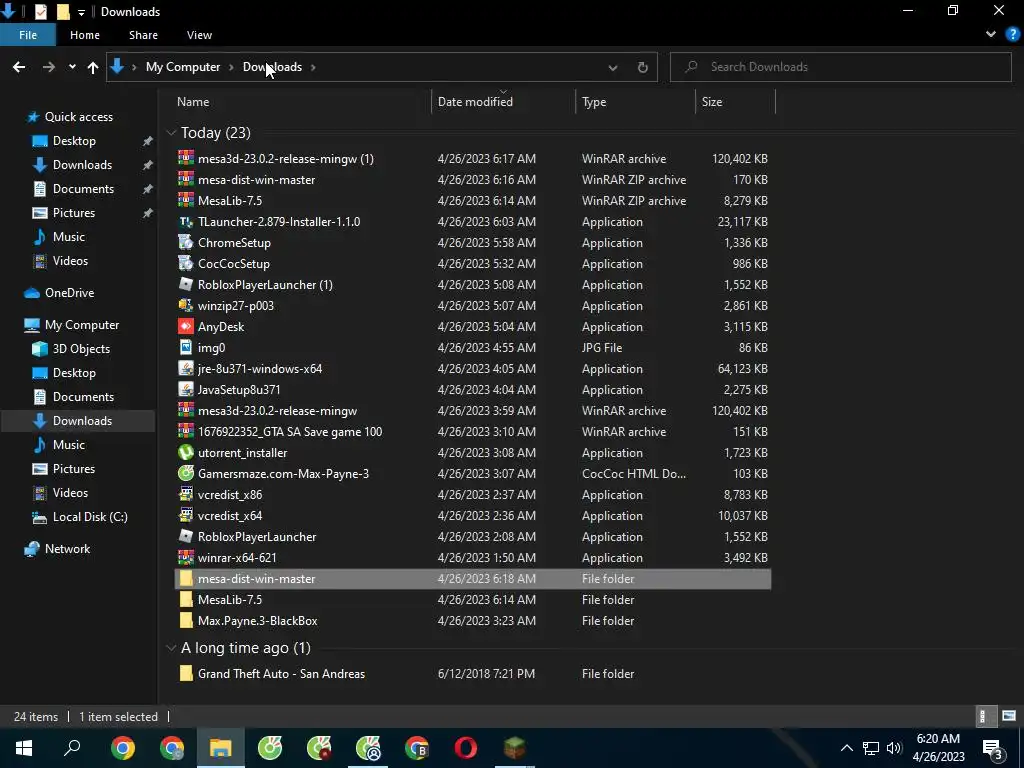Click My Computer in the address breadcrumb

point(183,67)
